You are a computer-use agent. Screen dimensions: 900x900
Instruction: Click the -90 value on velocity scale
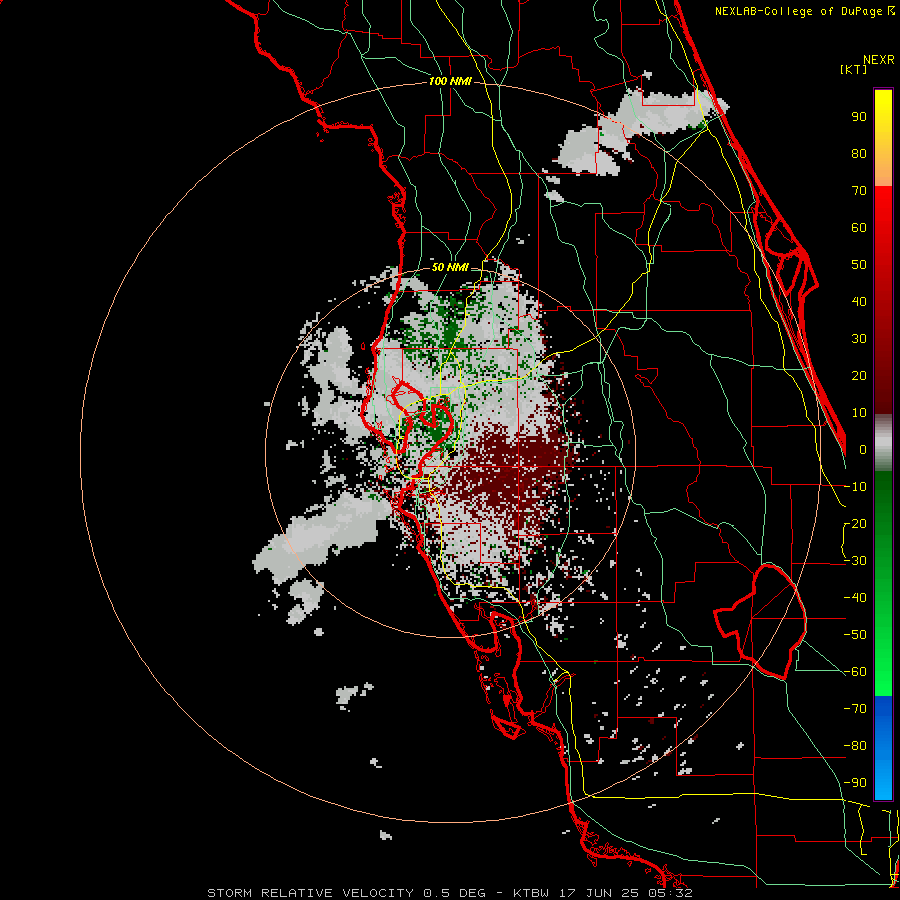click(x=855, y=783)
